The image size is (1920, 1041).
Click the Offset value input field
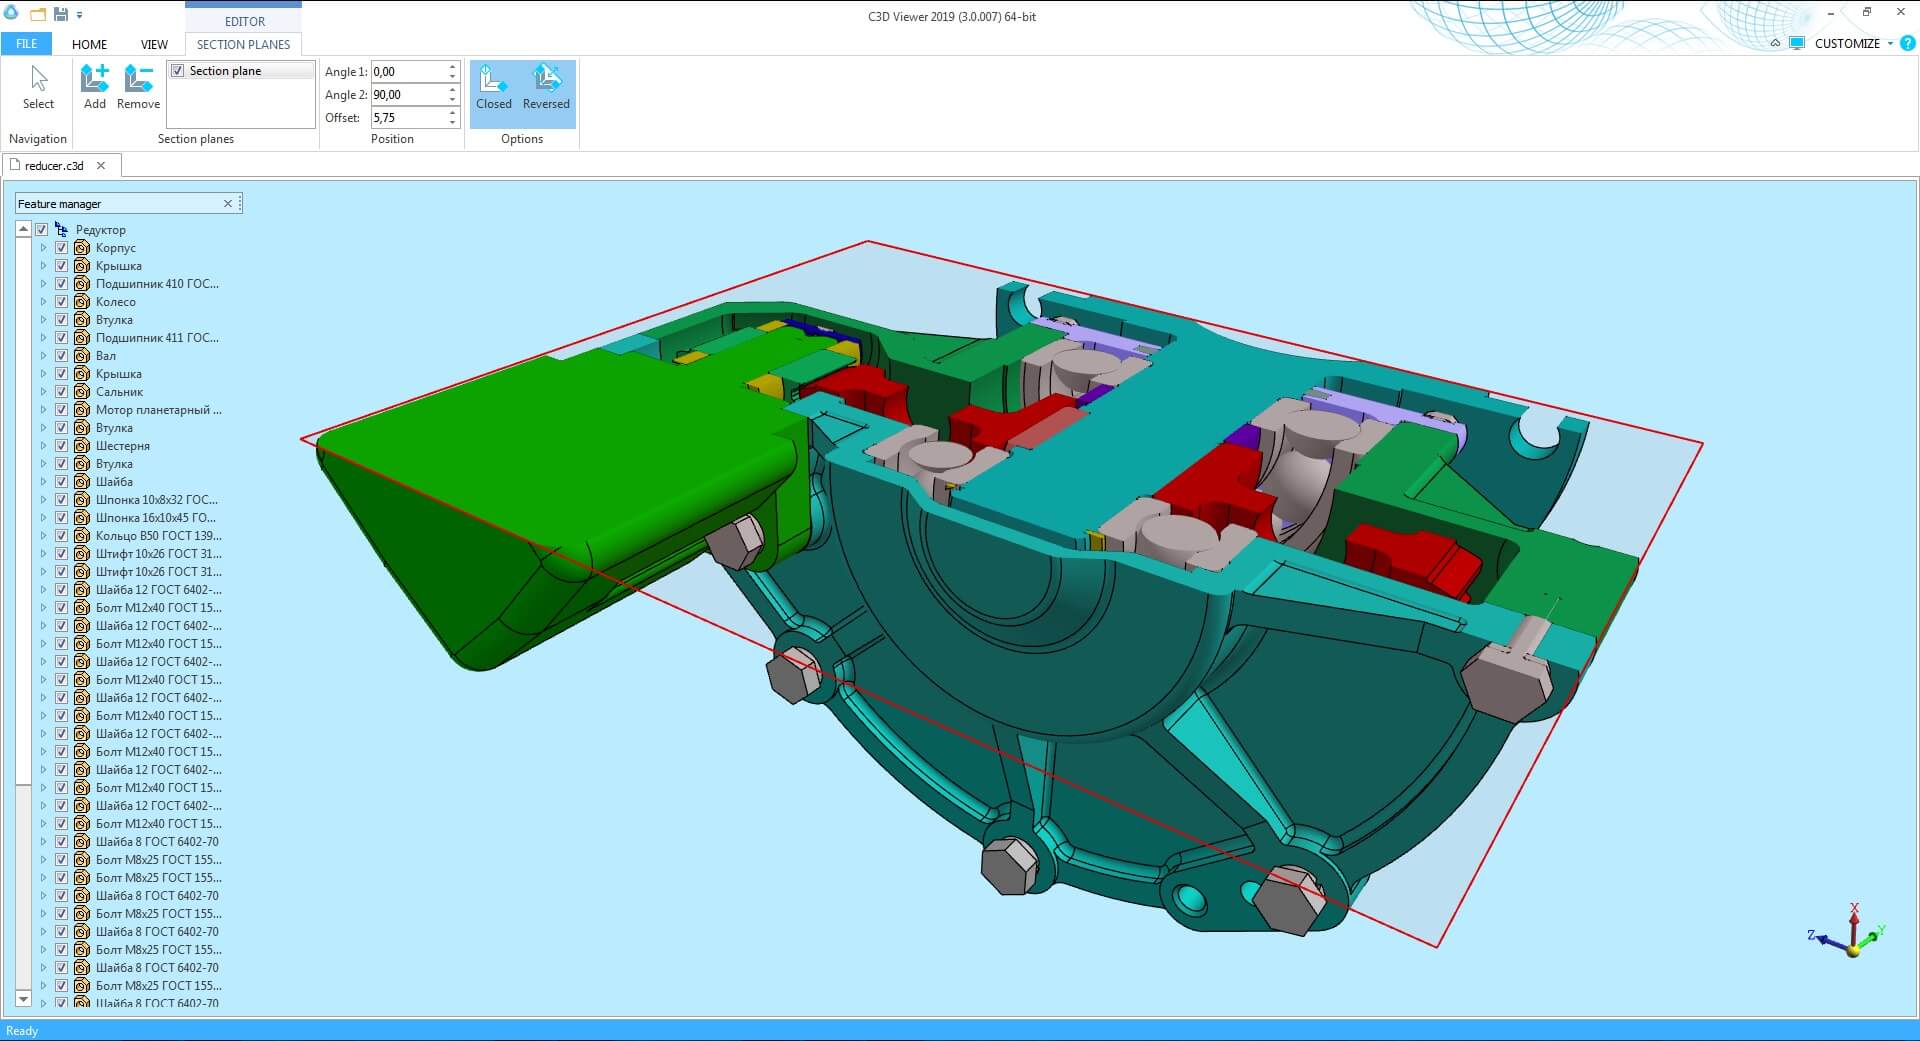coord(408,118)
